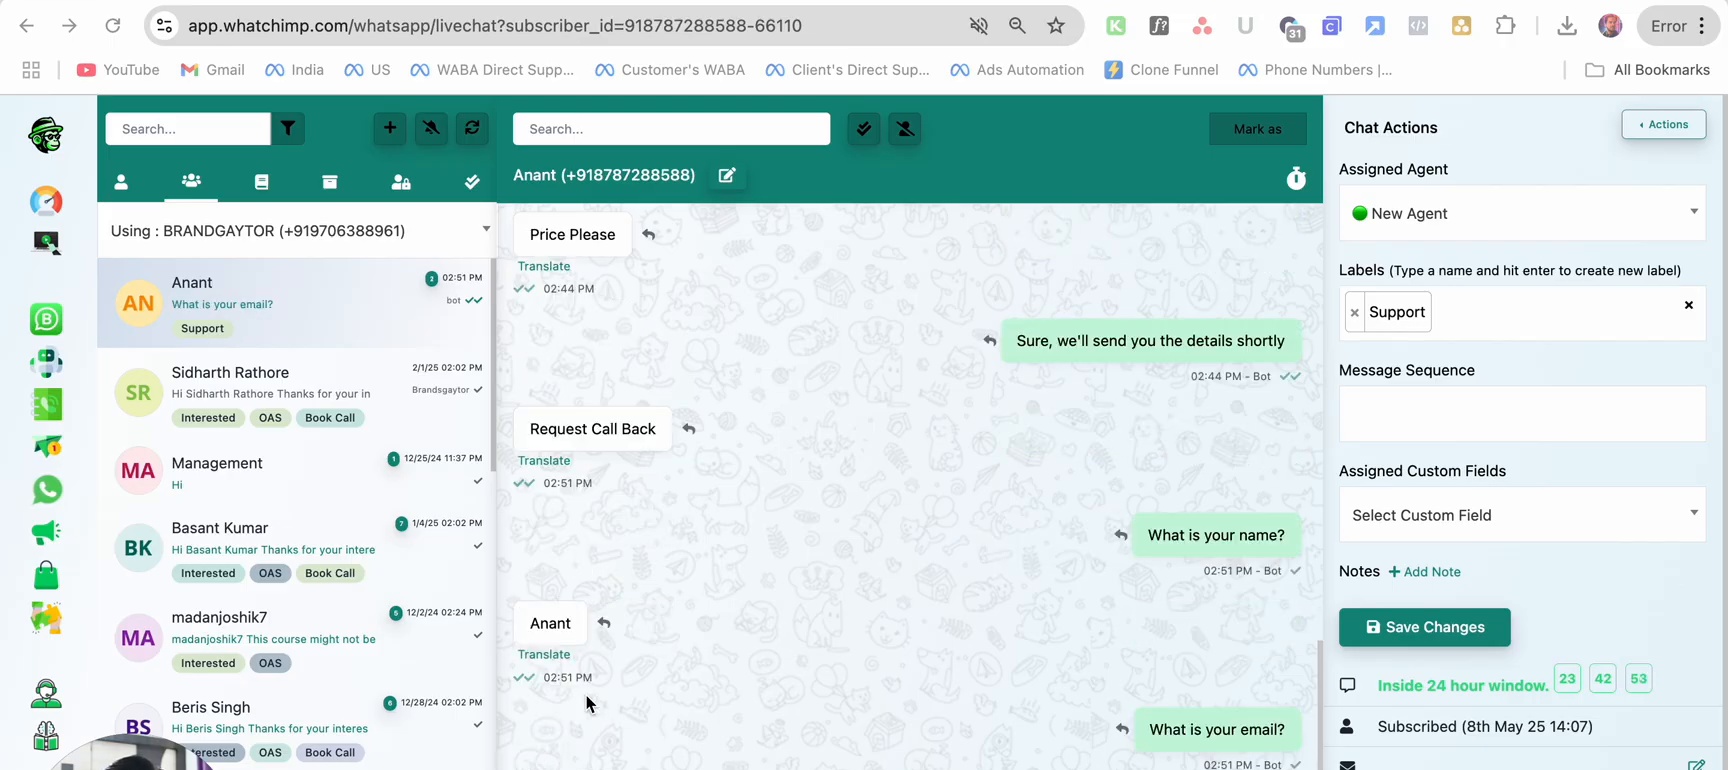The image size is (1728, 770).
Task: Remove the Support label tag
Action: pos(1354,313)
